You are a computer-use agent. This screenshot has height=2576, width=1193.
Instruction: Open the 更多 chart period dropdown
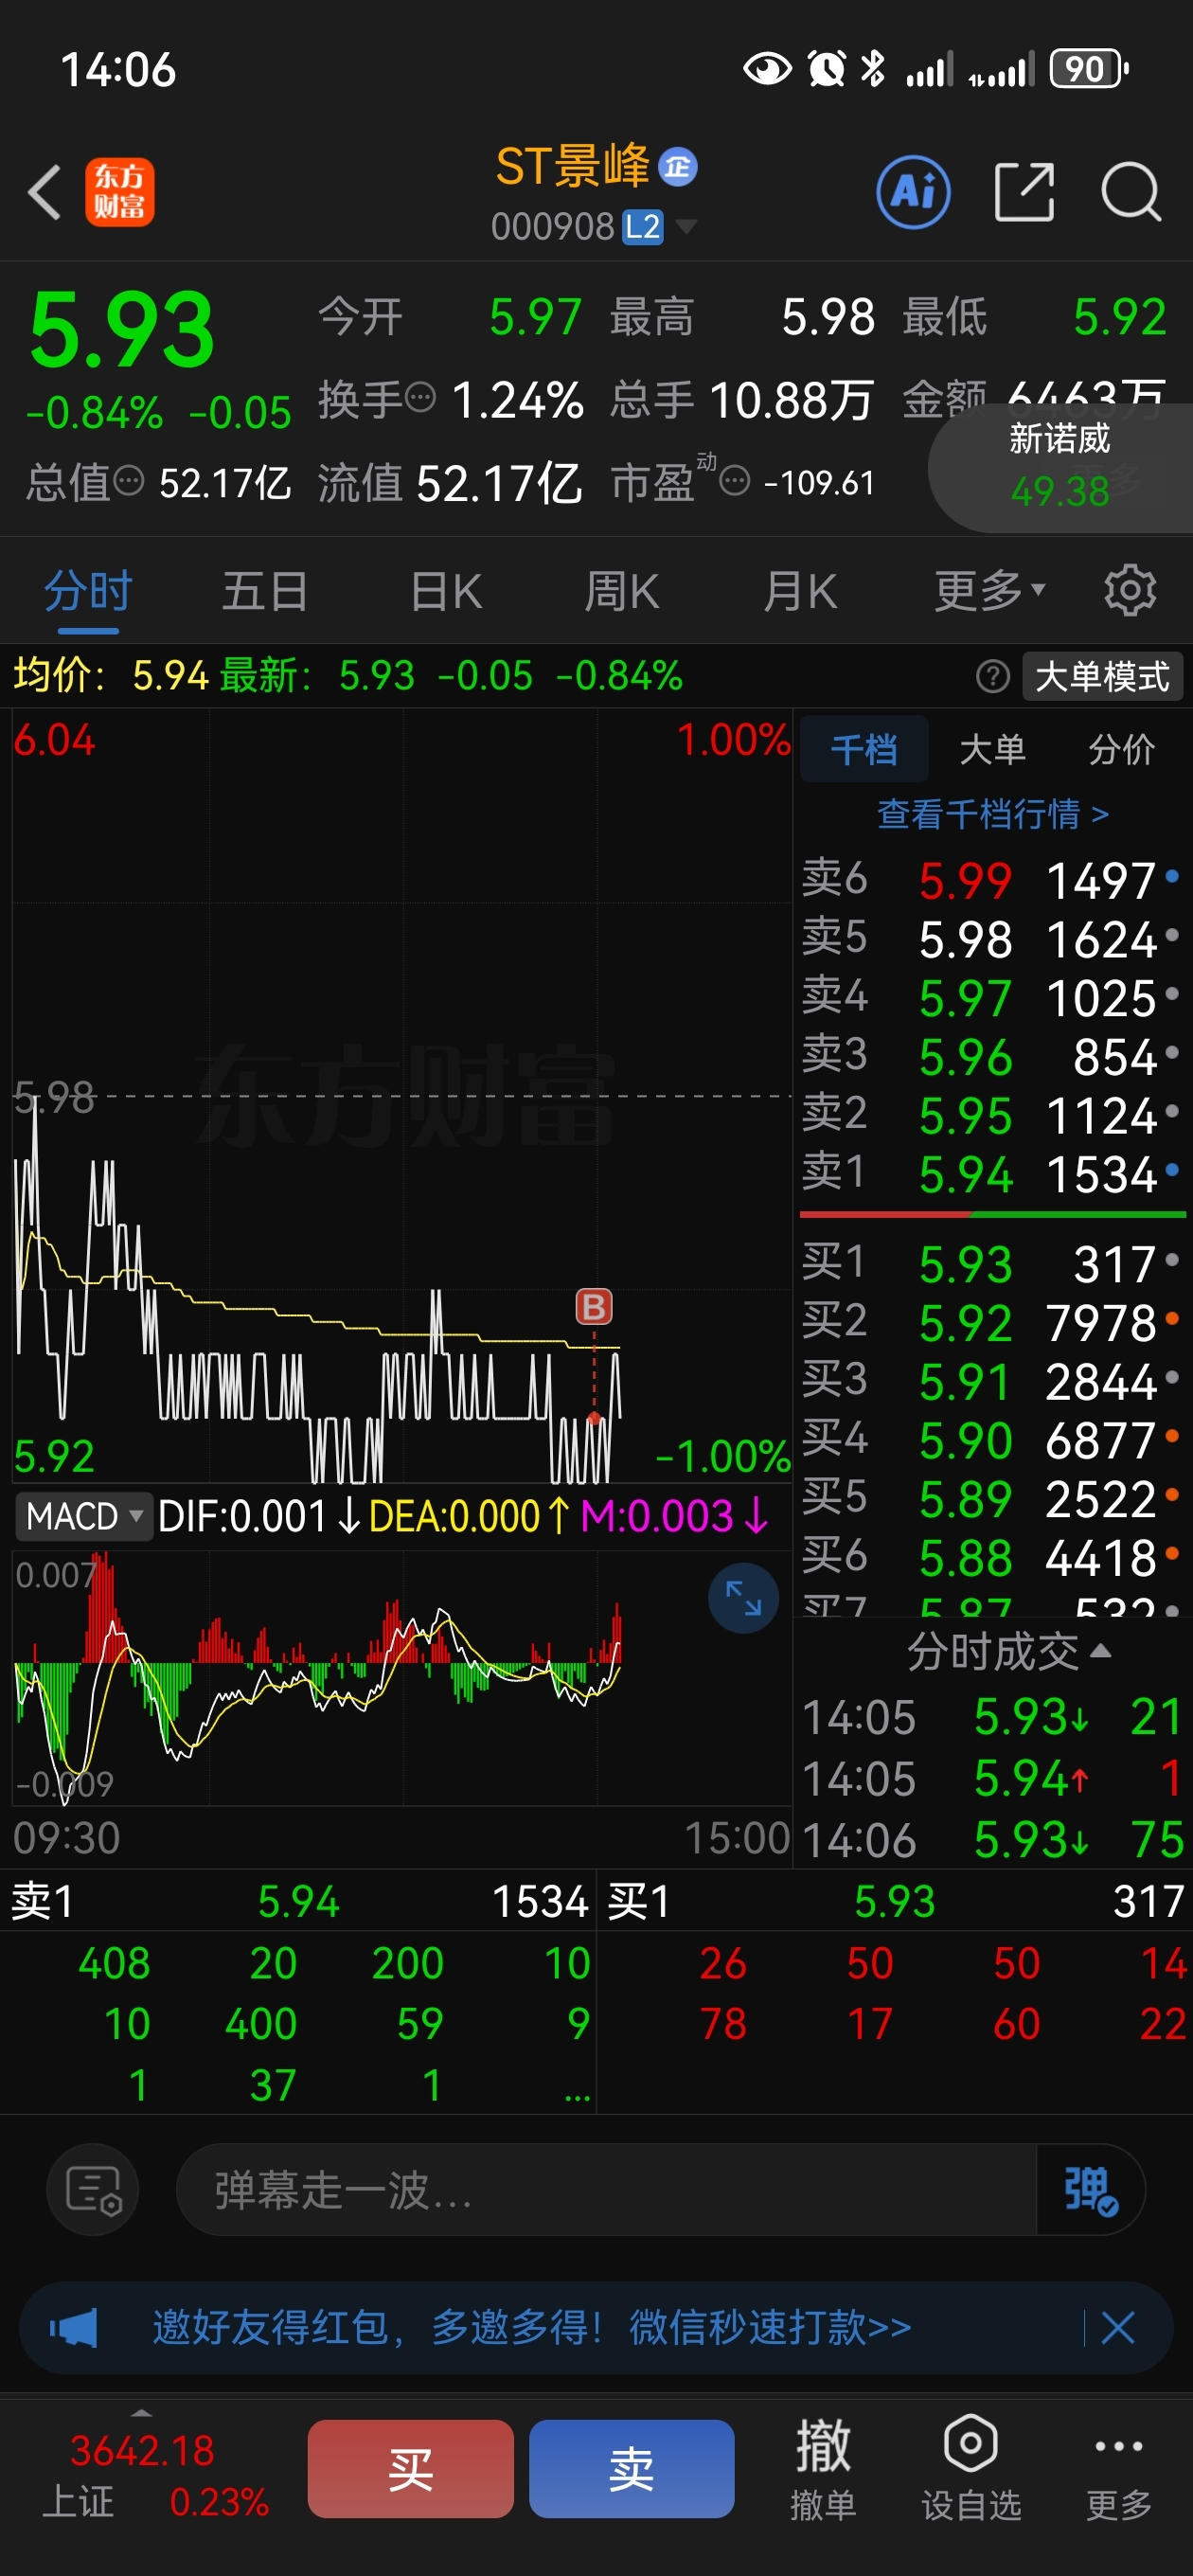tap(990, 590)
